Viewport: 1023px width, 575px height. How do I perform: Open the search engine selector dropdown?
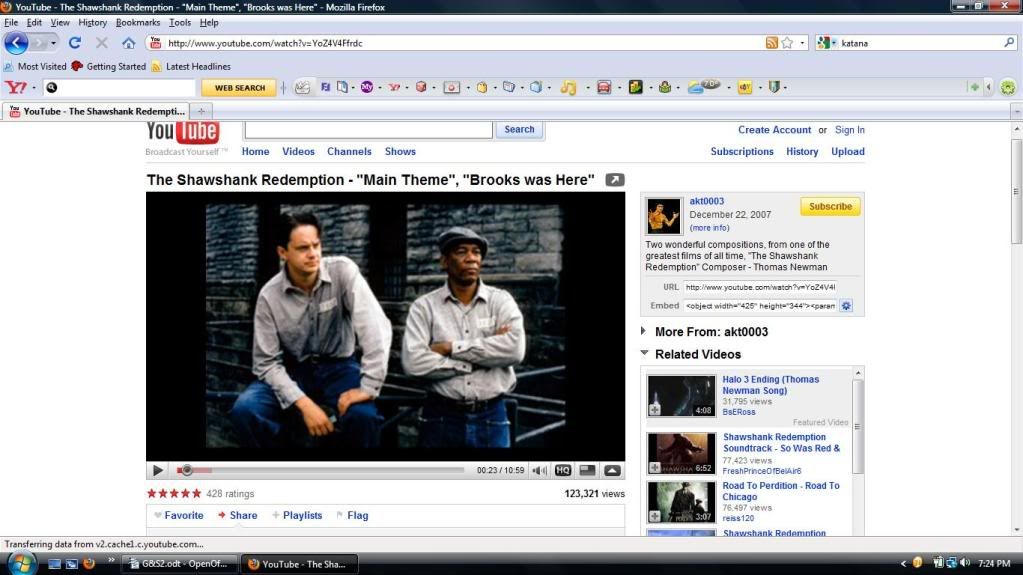(x=827, y=43)
